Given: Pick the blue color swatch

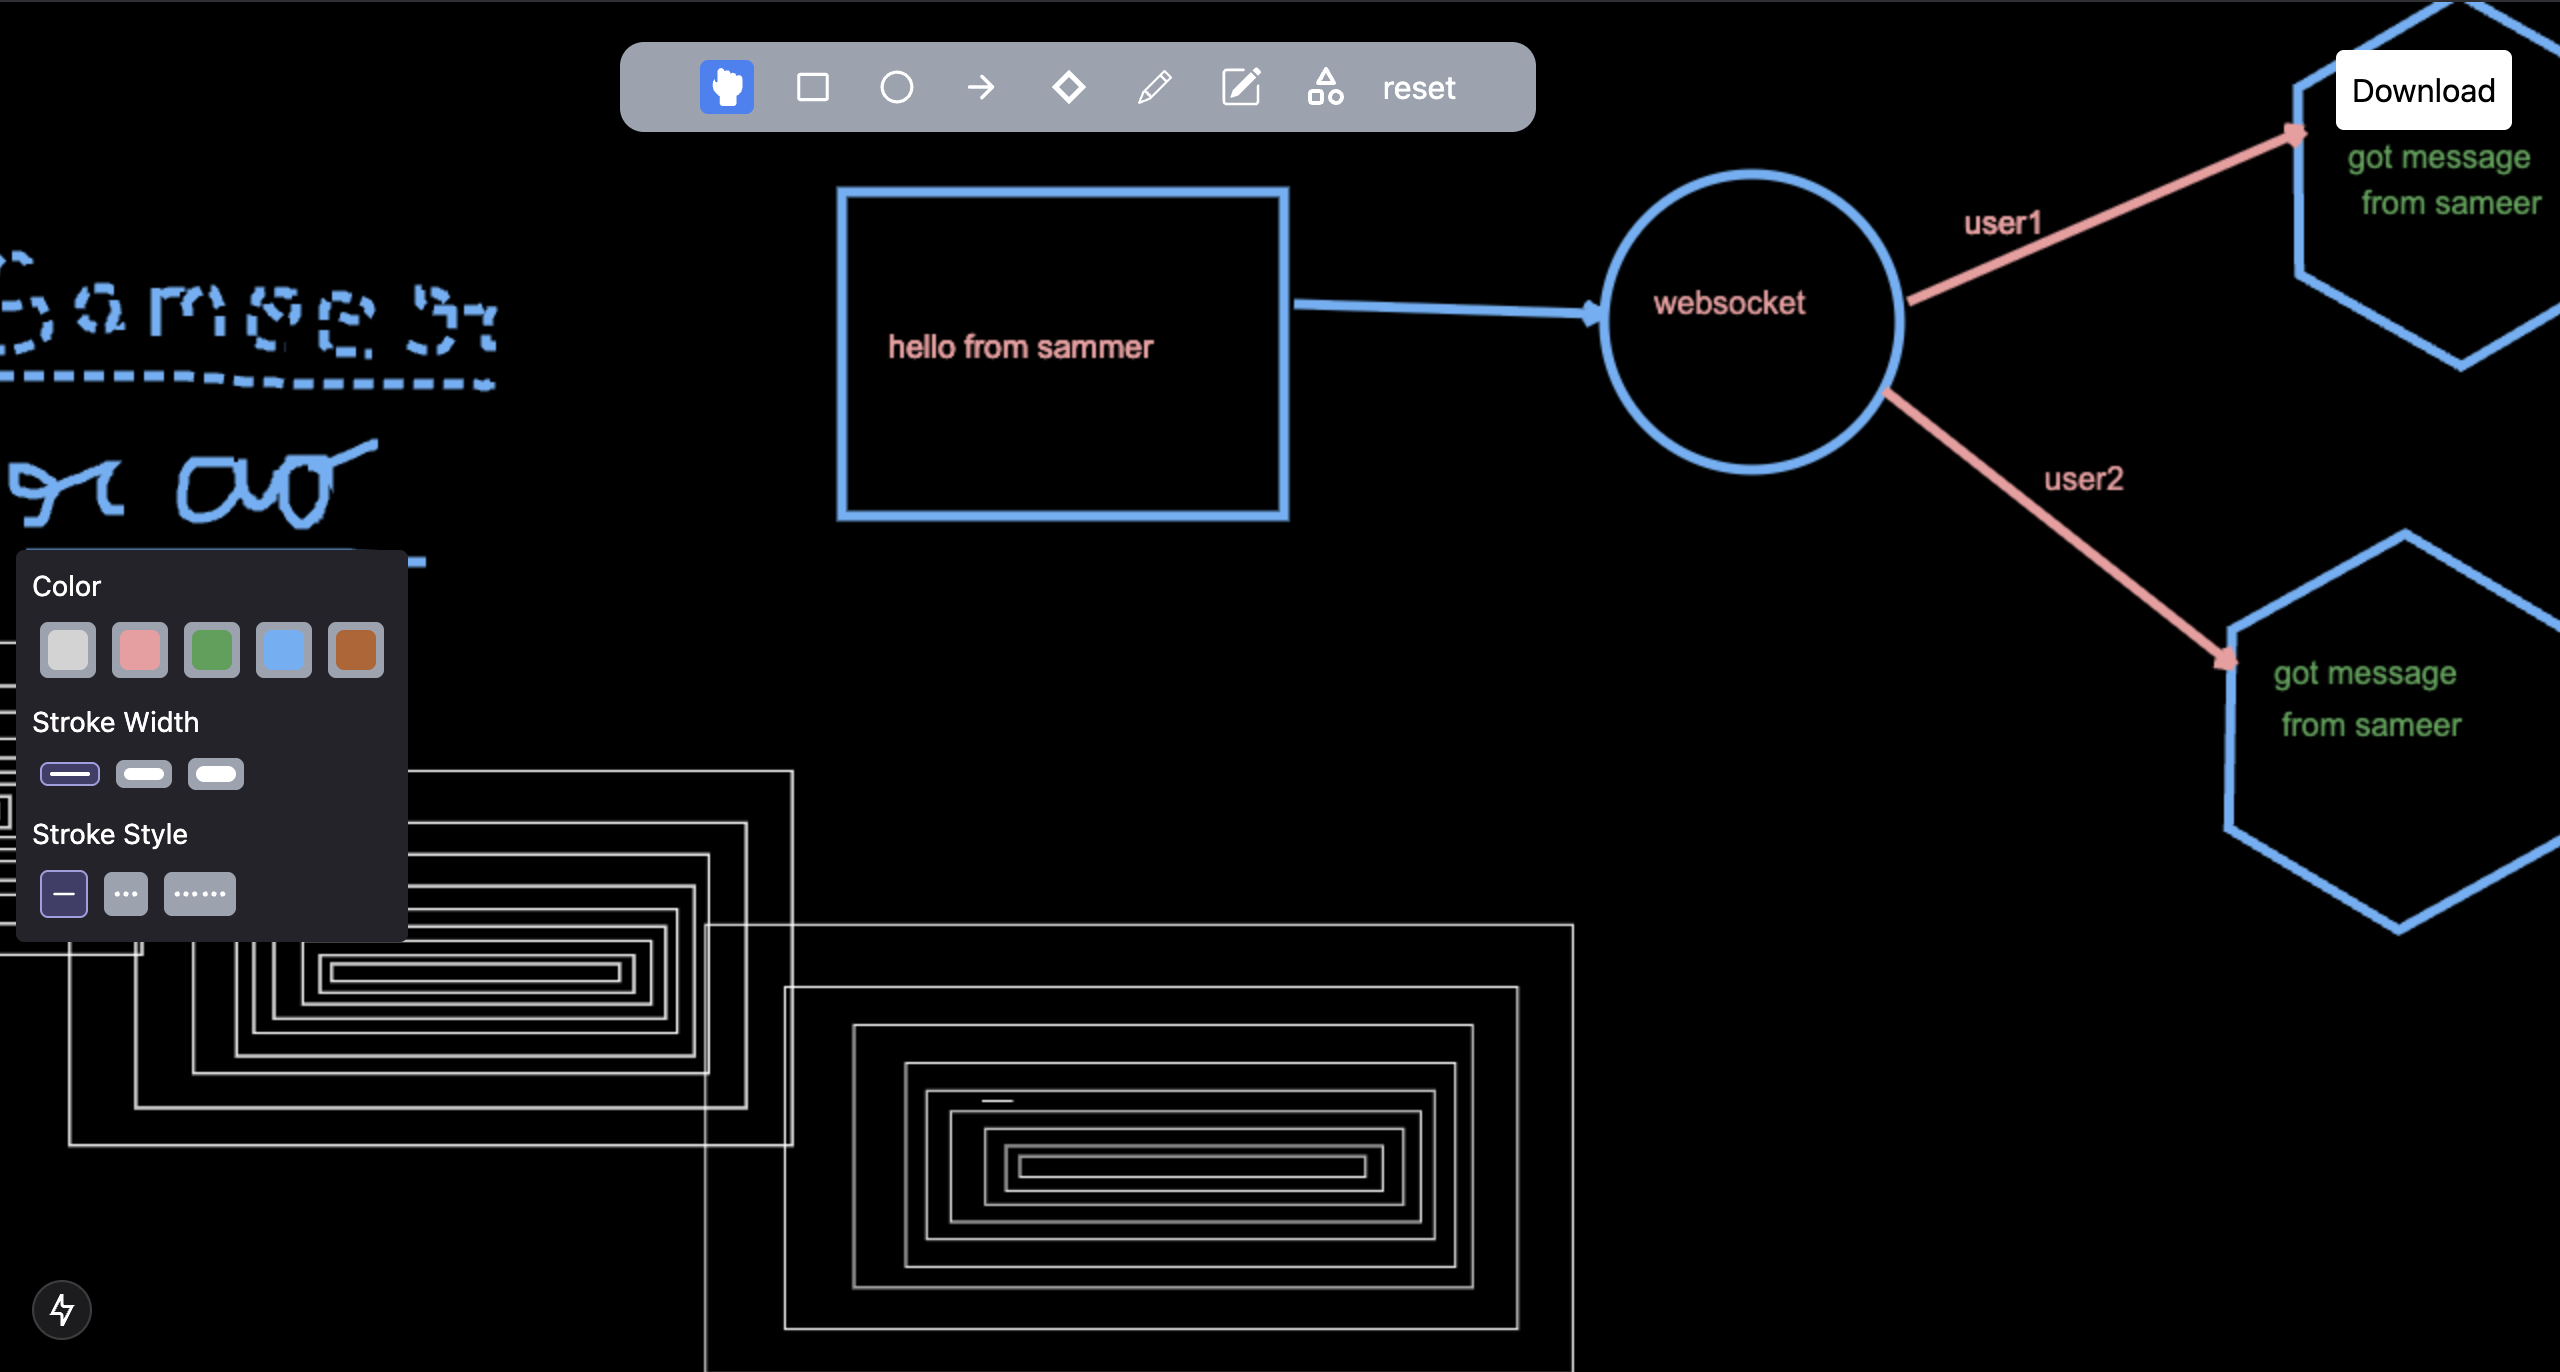Looking at the screenshot, I should coord(284,650).
